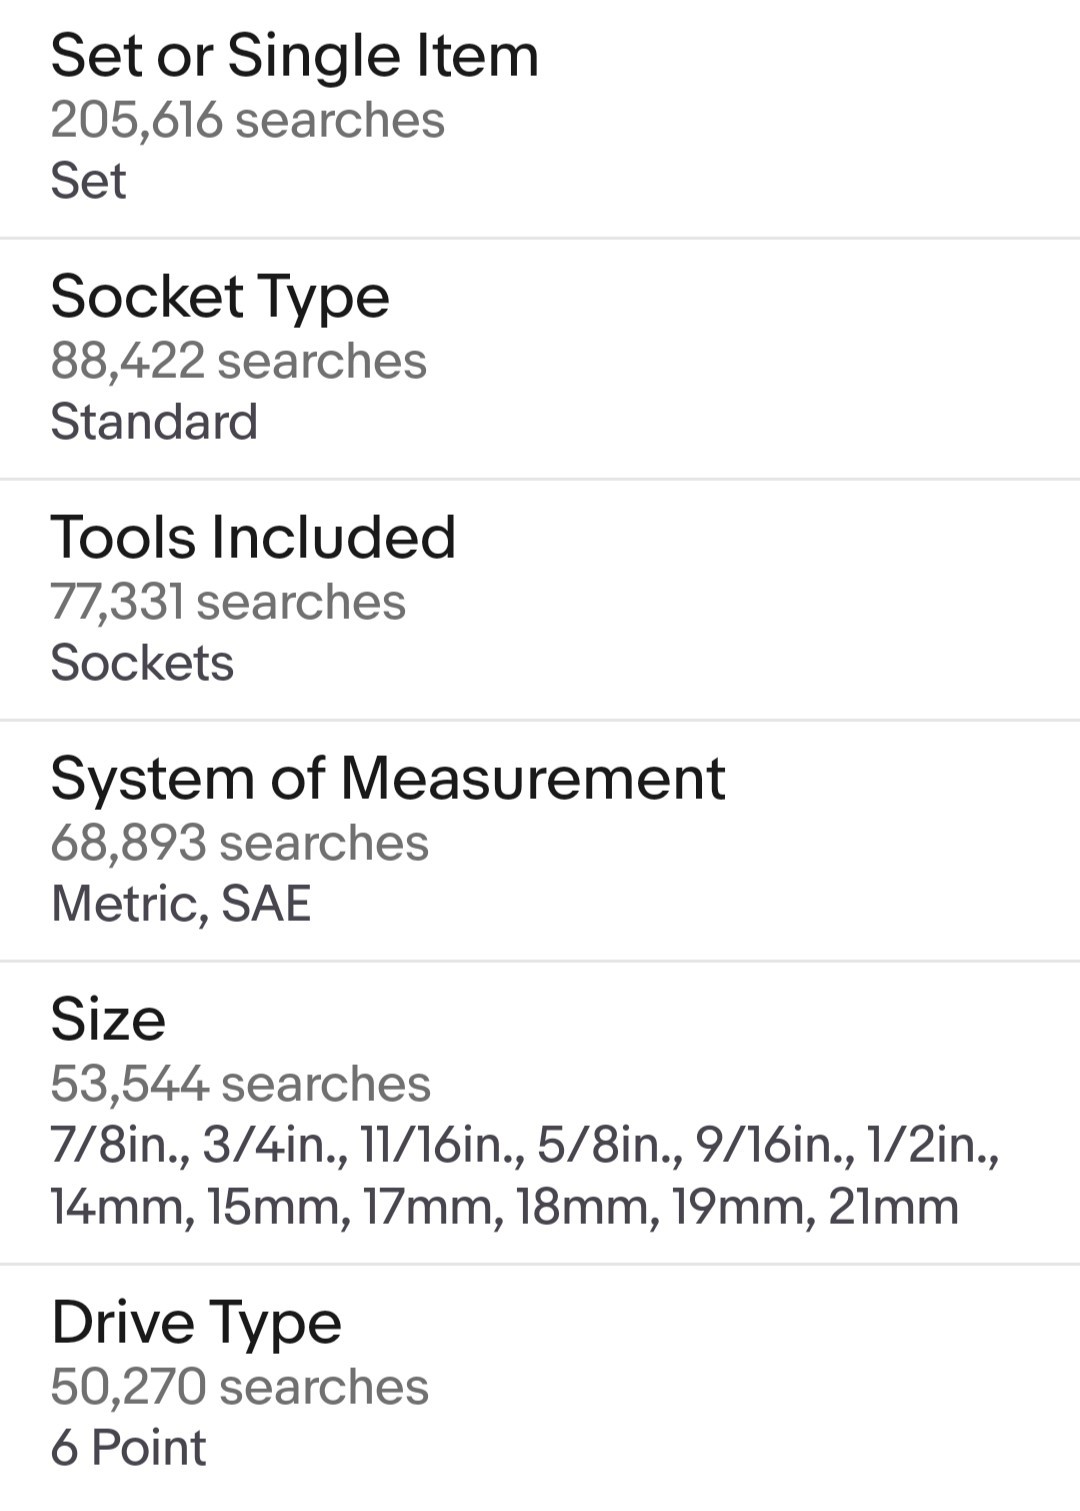Tap the 53,544 searches count
1080x1511 pixels.
click(x=240, y=1084)
